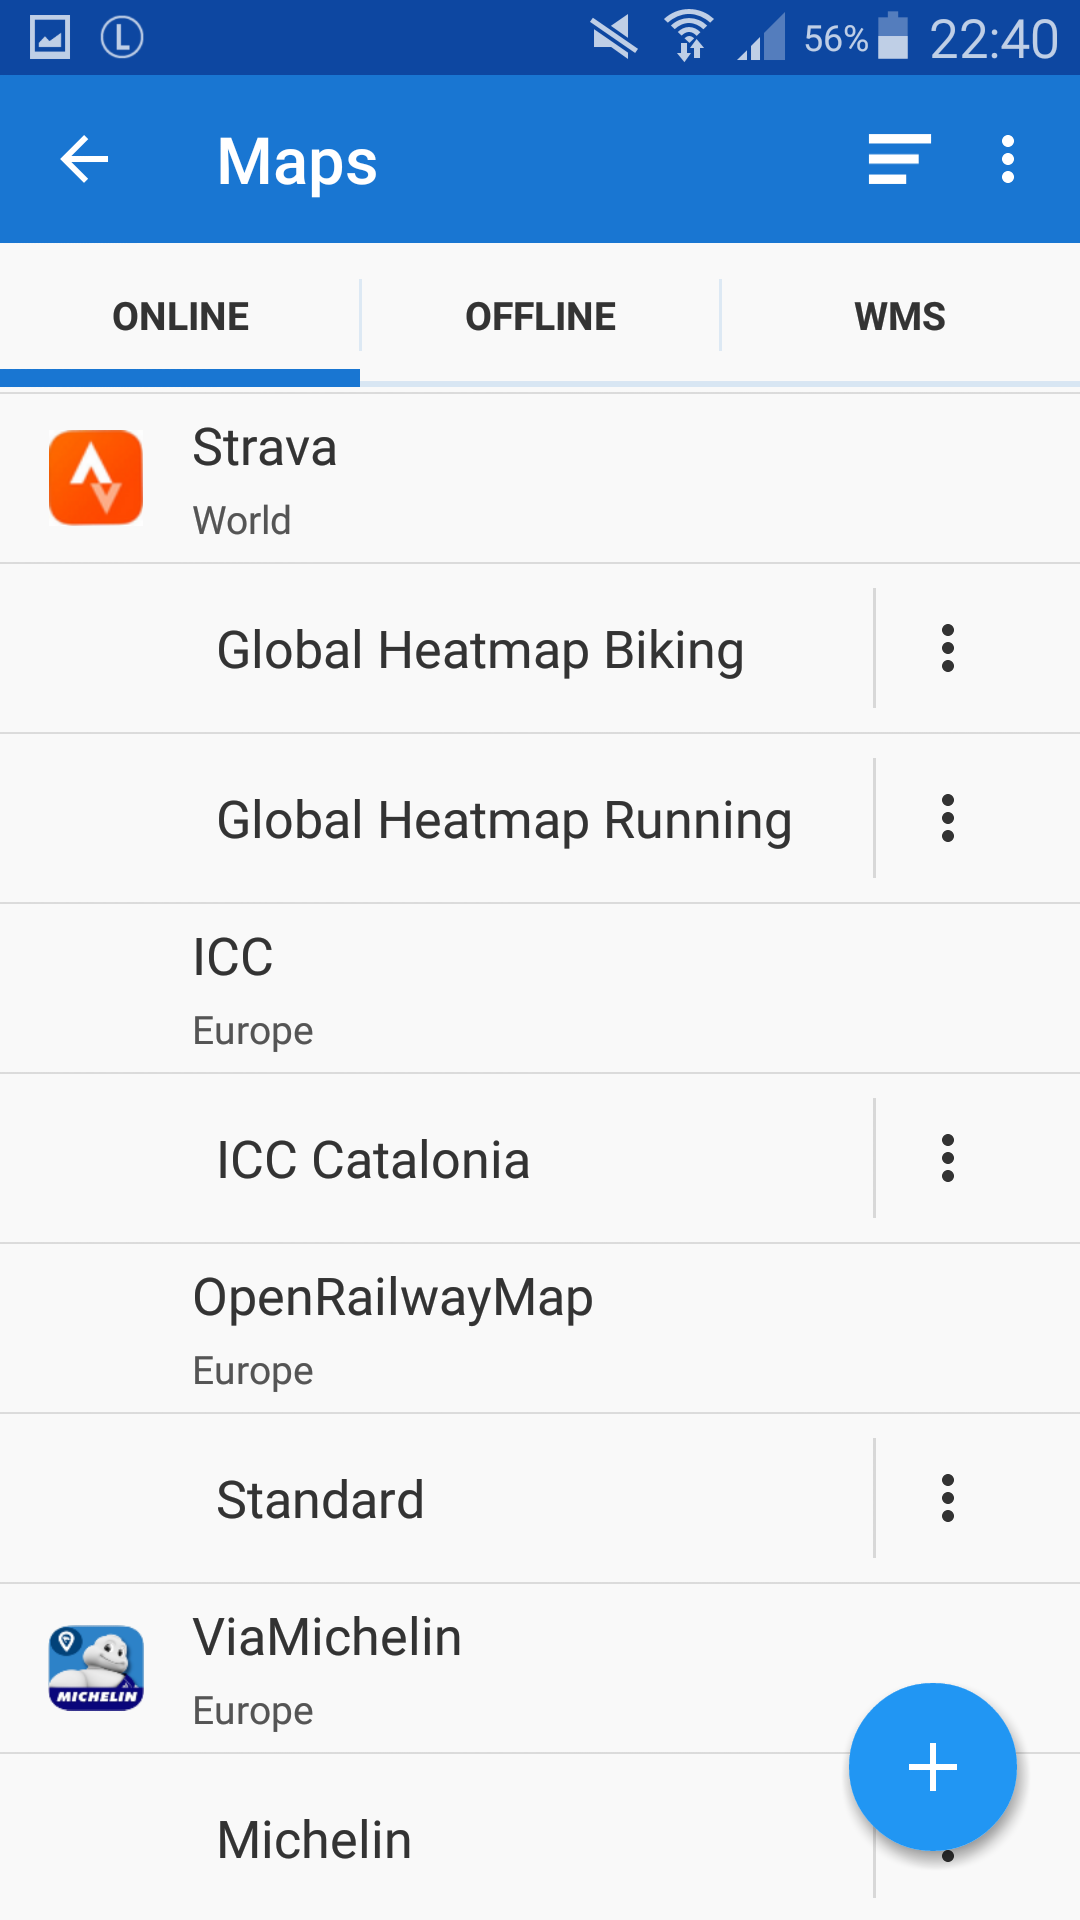
Task: Switch to the OFFLINE tab
Action: pyautogui.click(x=540, y=317)
